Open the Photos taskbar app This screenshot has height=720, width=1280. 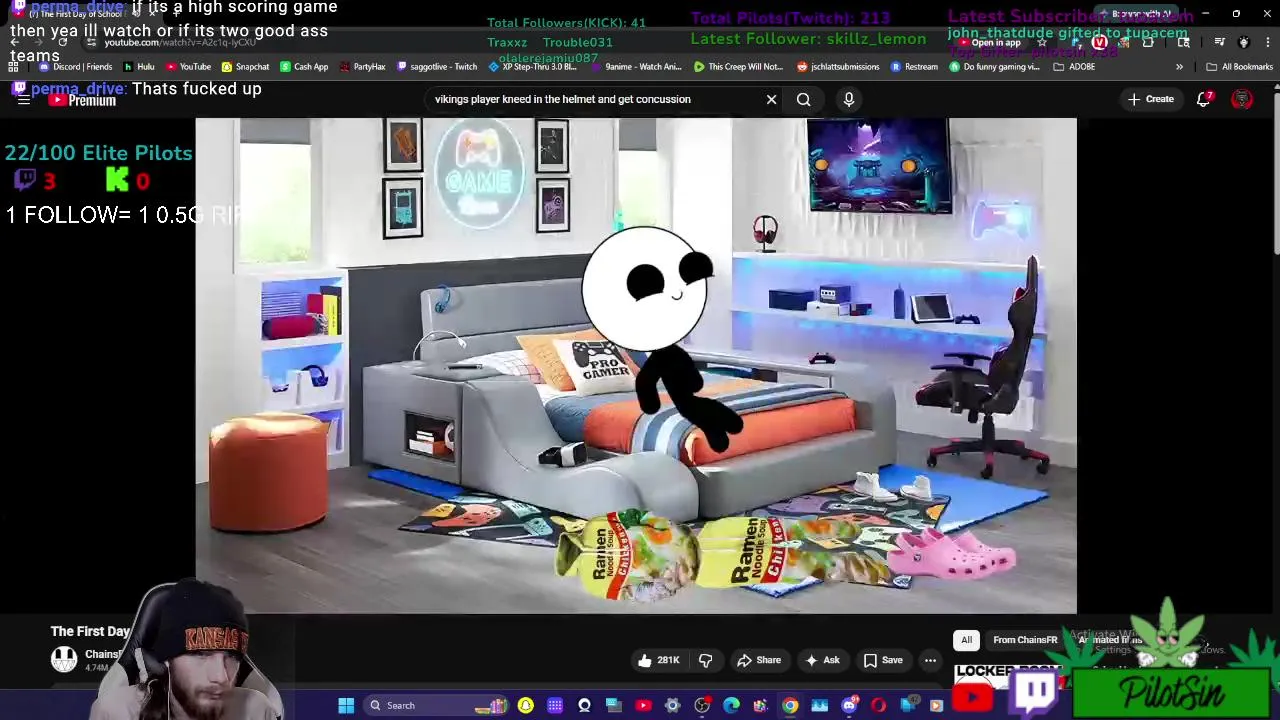click(819, 706)
